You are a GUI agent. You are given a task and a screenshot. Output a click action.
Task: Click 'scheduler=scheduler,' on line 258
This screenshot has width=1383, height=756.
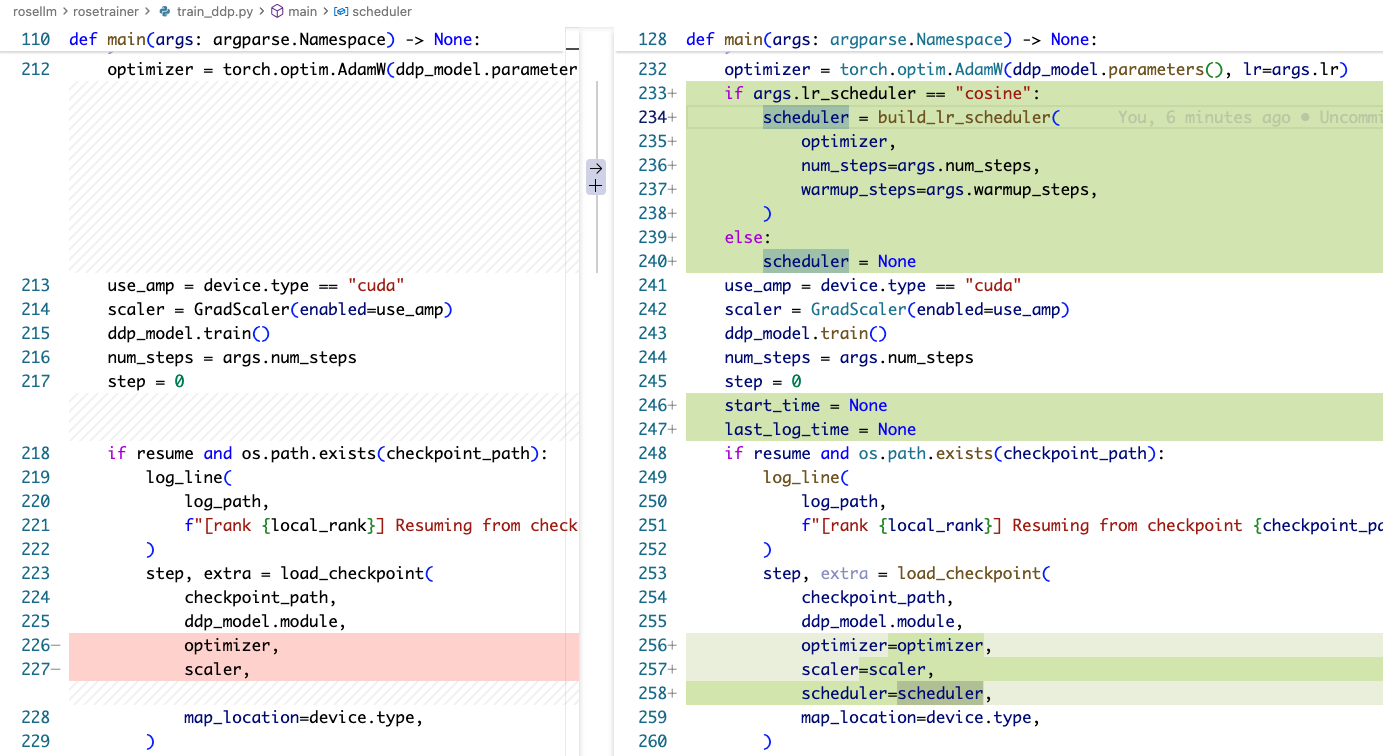click(x=897, y=693)
